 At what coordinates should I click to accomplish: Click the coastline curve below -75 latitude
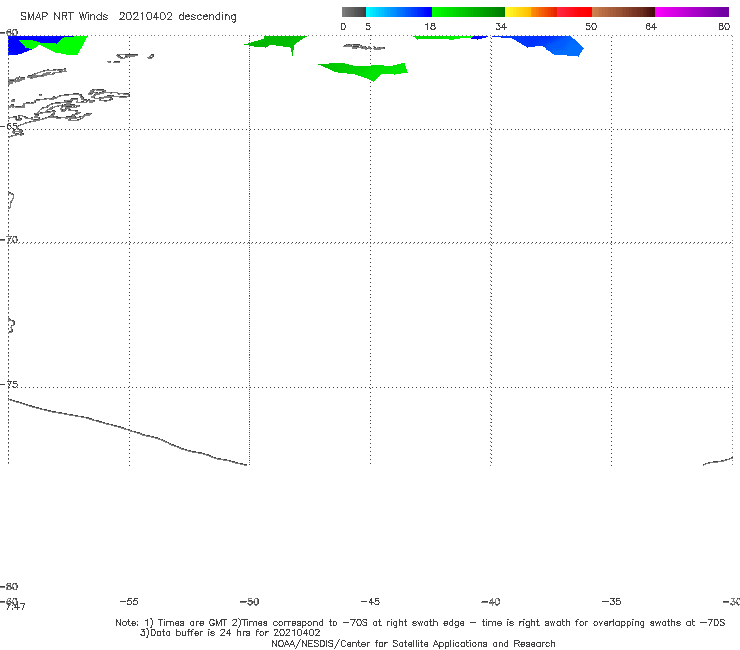[x=128, y=432]
